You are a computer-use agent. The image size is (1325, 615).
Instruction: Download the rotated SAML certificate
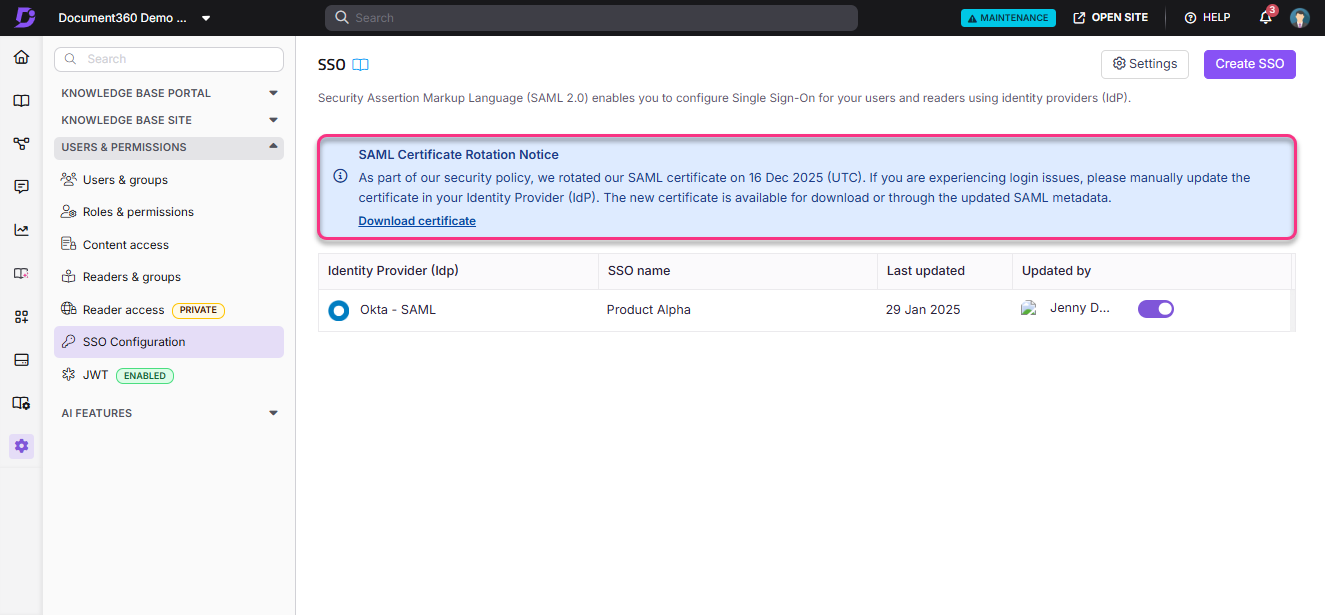point(417,220)
